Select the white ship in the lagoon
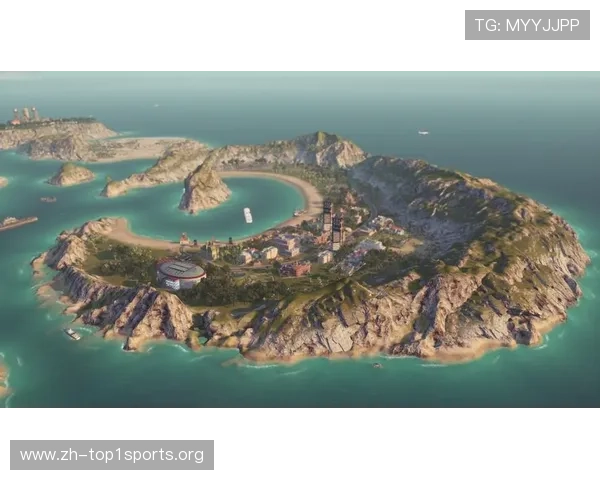This screenshot has height=480, width=600. click(247, 215)
